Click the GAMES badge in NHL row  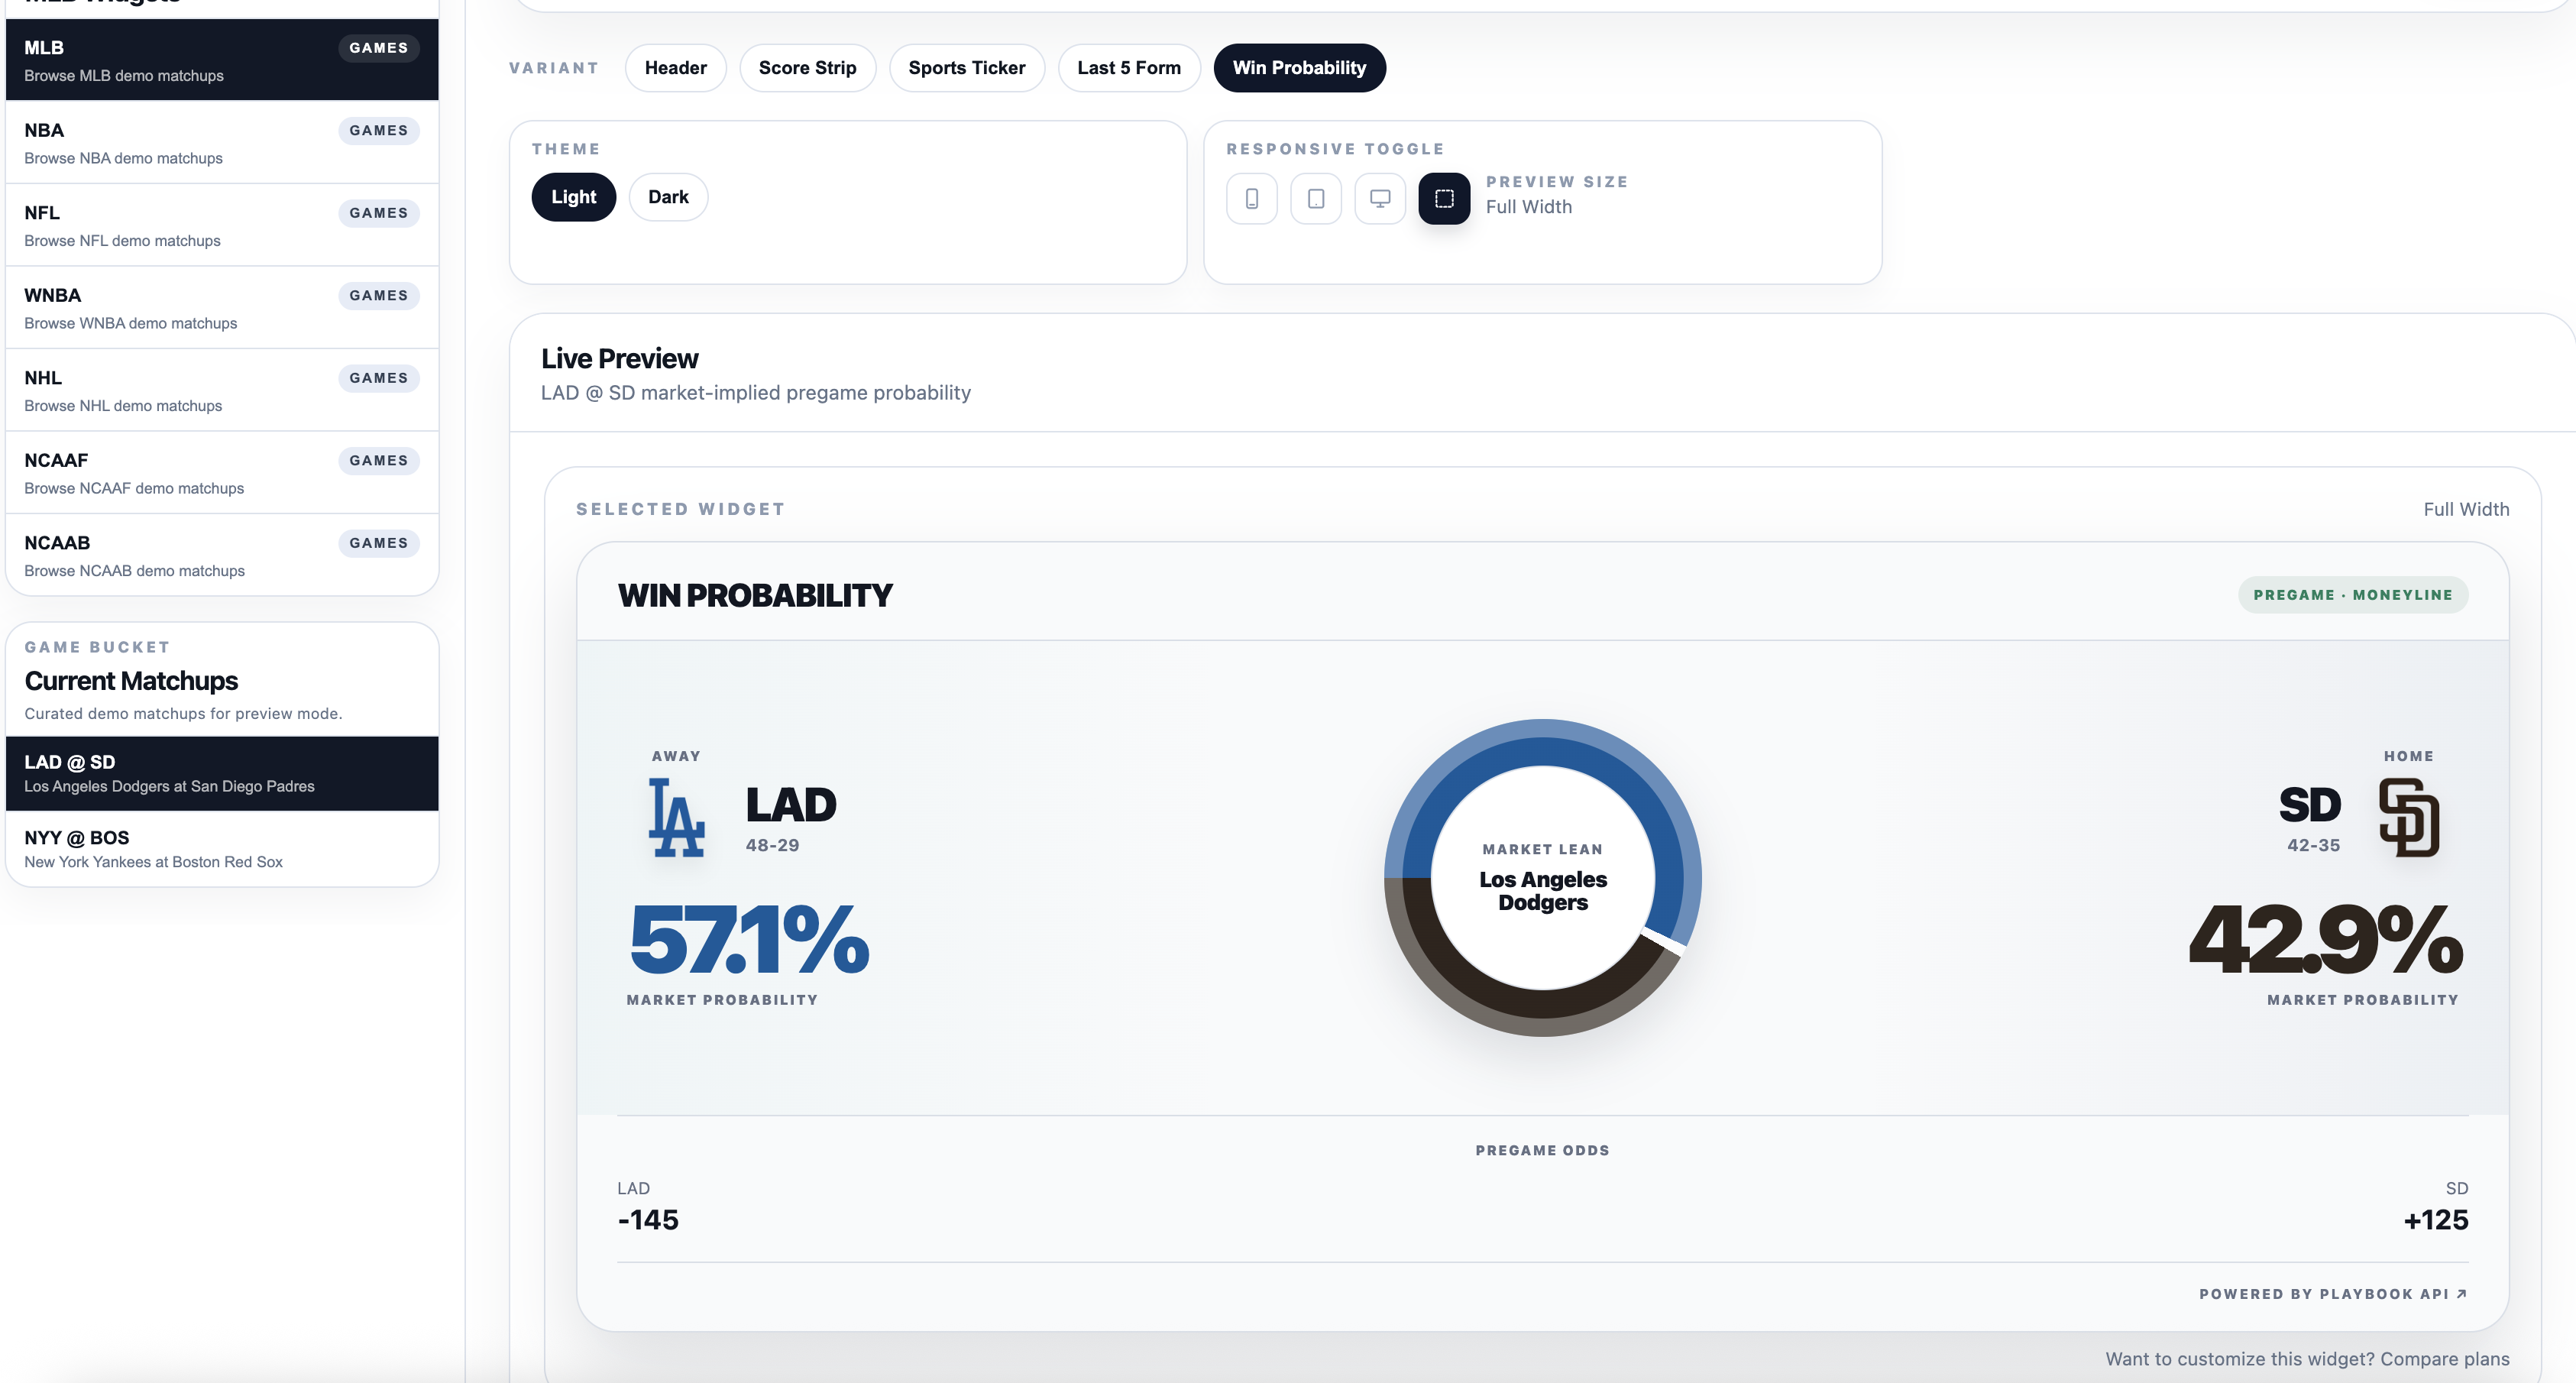[379, 378]
